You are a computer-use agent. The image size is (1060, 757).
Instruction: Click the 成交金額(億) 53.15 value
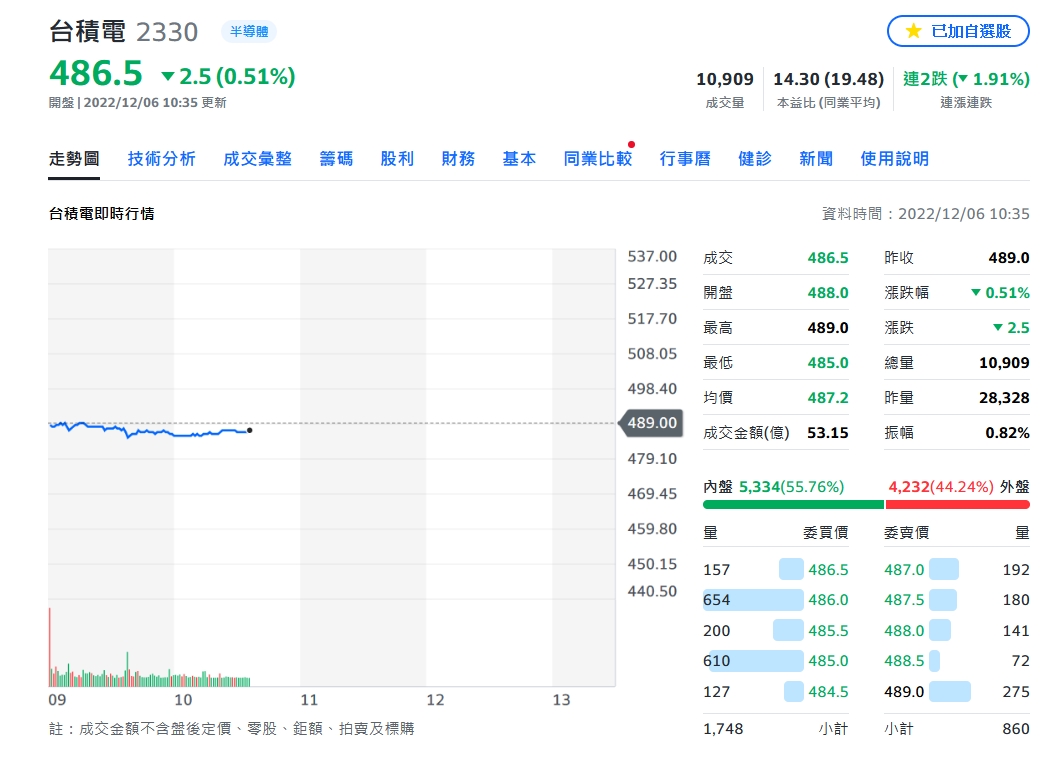(828, 433)
